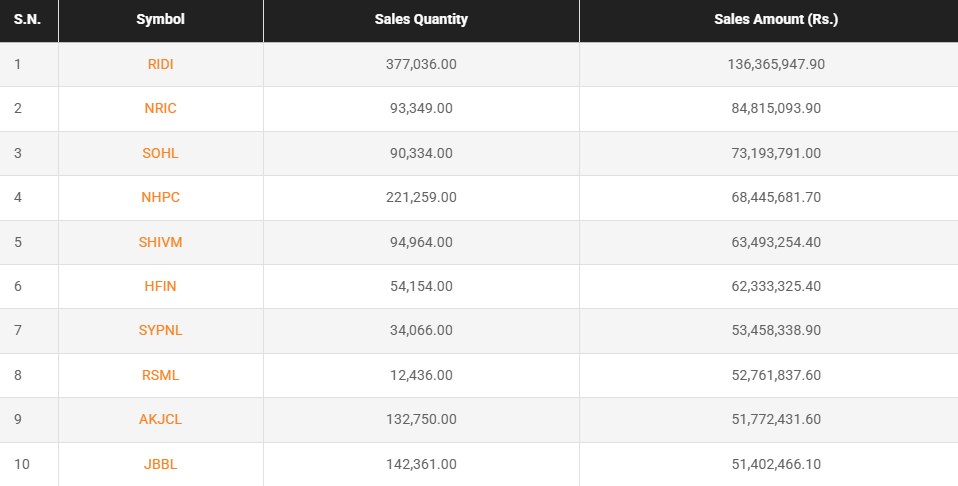The image size is (958, 486).
Task: Open the NRIC stock symbol link
Action: pos(160,108)
